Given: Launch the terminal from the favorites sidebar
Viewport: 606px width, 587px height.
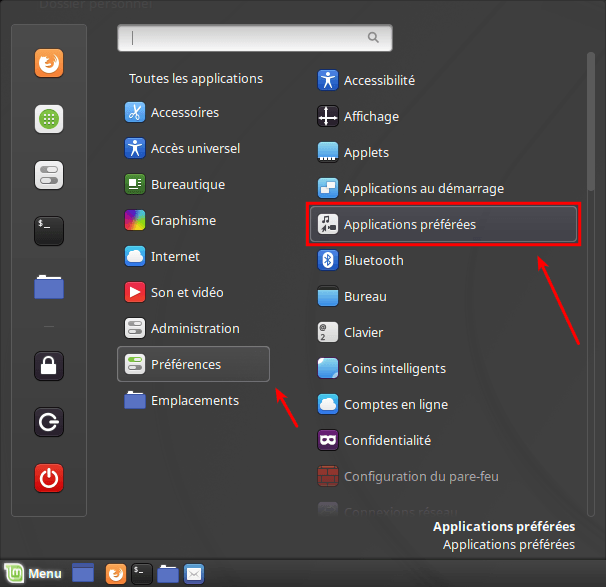Looking at the screenshot, I should tap(49, 231).
